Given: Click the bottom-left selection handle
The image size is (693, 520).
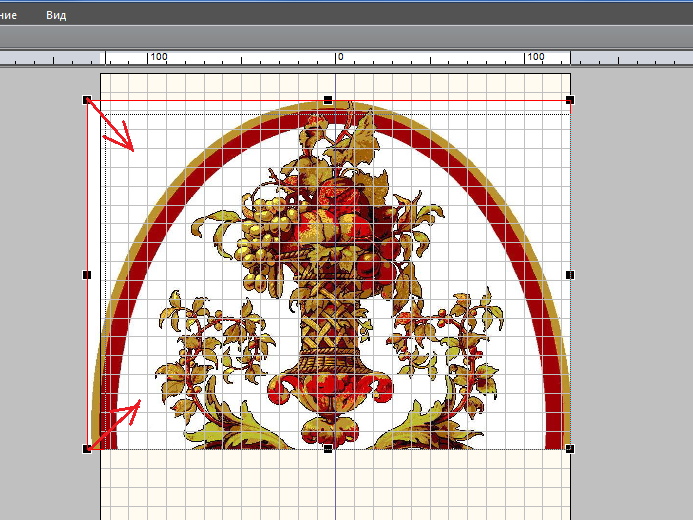Looking at the screenshot, I should (x=87, y=449).
